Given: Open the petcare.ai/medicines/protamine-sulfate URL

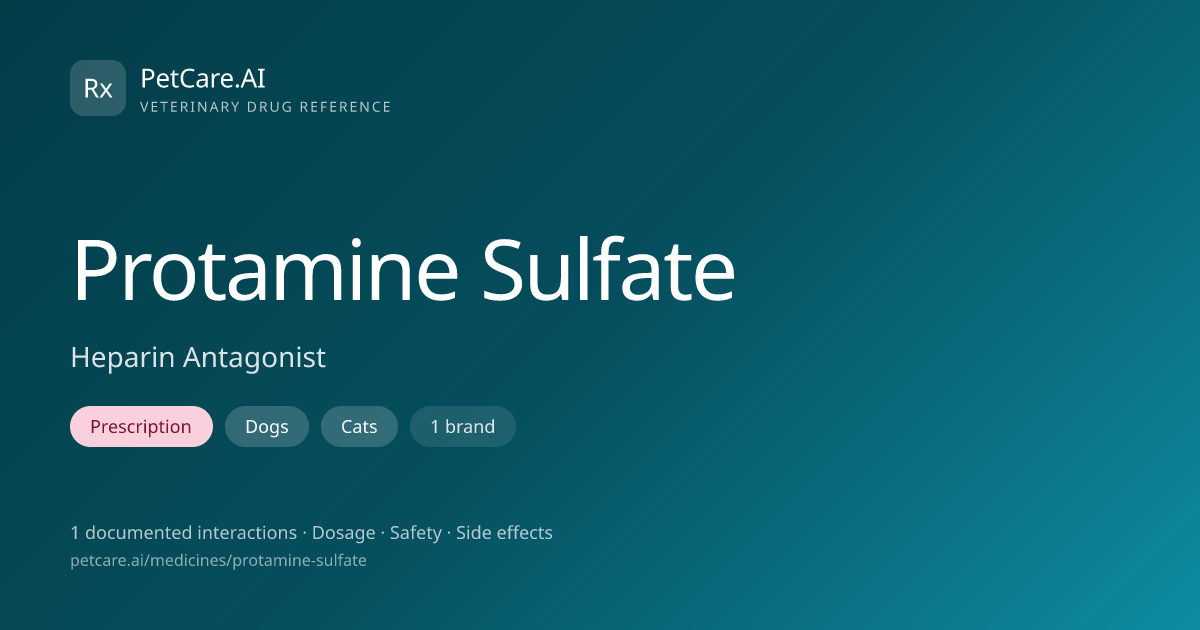Looking at the screenshot, I should [x=218, y=561].
